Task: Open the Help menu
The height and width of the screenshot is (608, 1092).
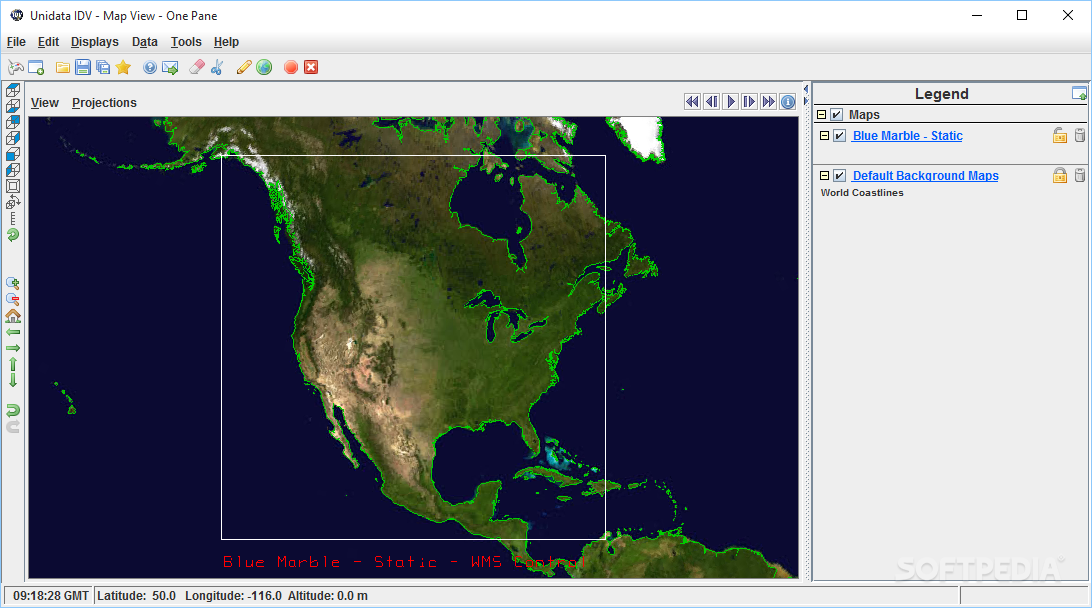Action: (x=226, y=42)
